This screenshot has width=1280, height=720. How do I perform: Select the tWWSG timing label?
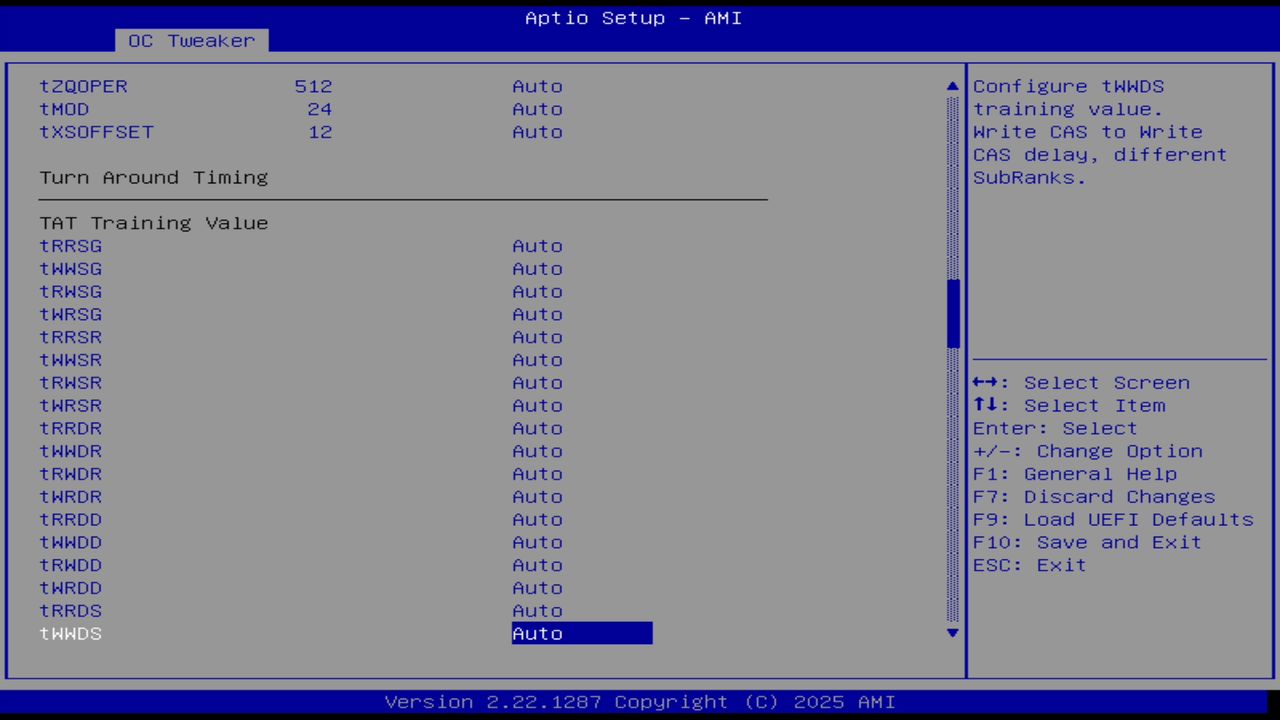[x=70, y=269]
